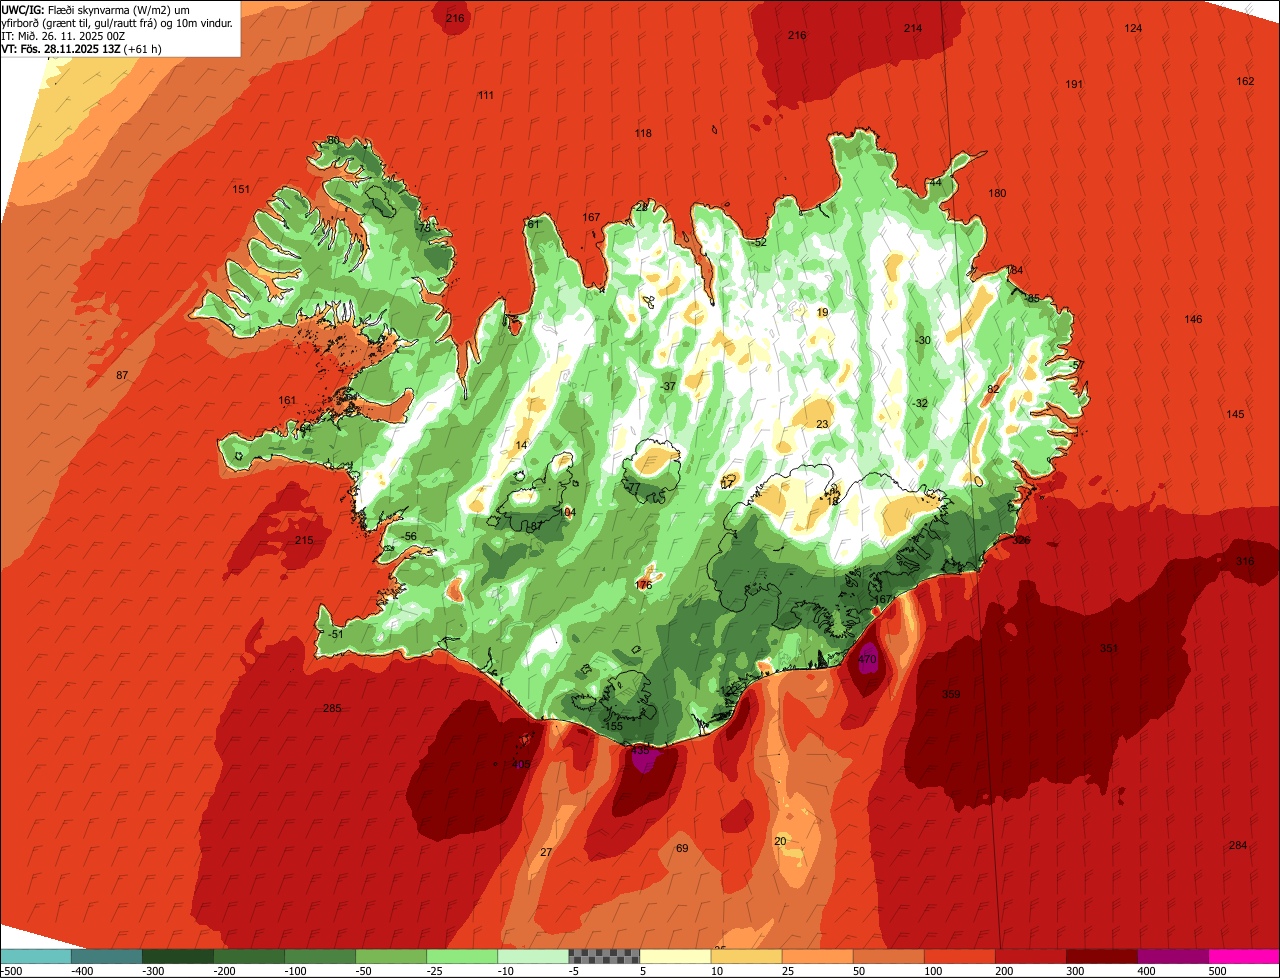Screen dimensions: 1280x978
Task: Click the "-51" map value
Action: tap(336, 635)
